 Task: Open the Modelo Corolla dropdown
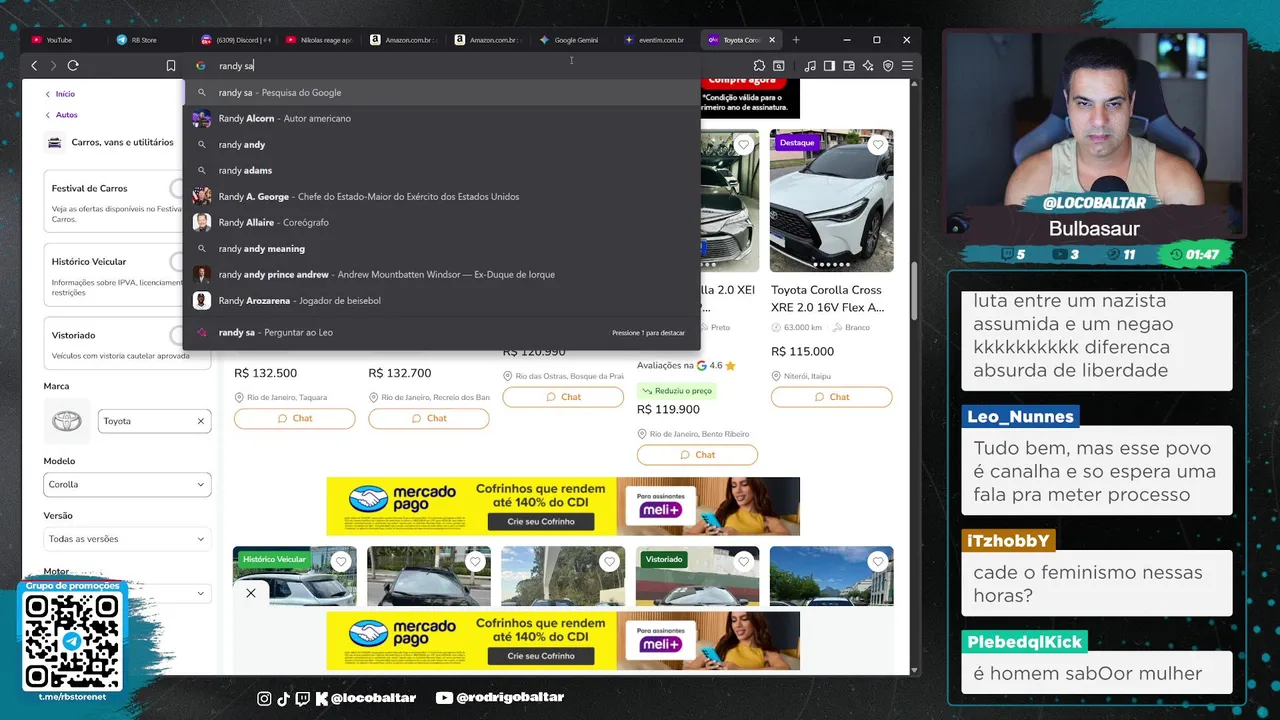pos(127,484)
